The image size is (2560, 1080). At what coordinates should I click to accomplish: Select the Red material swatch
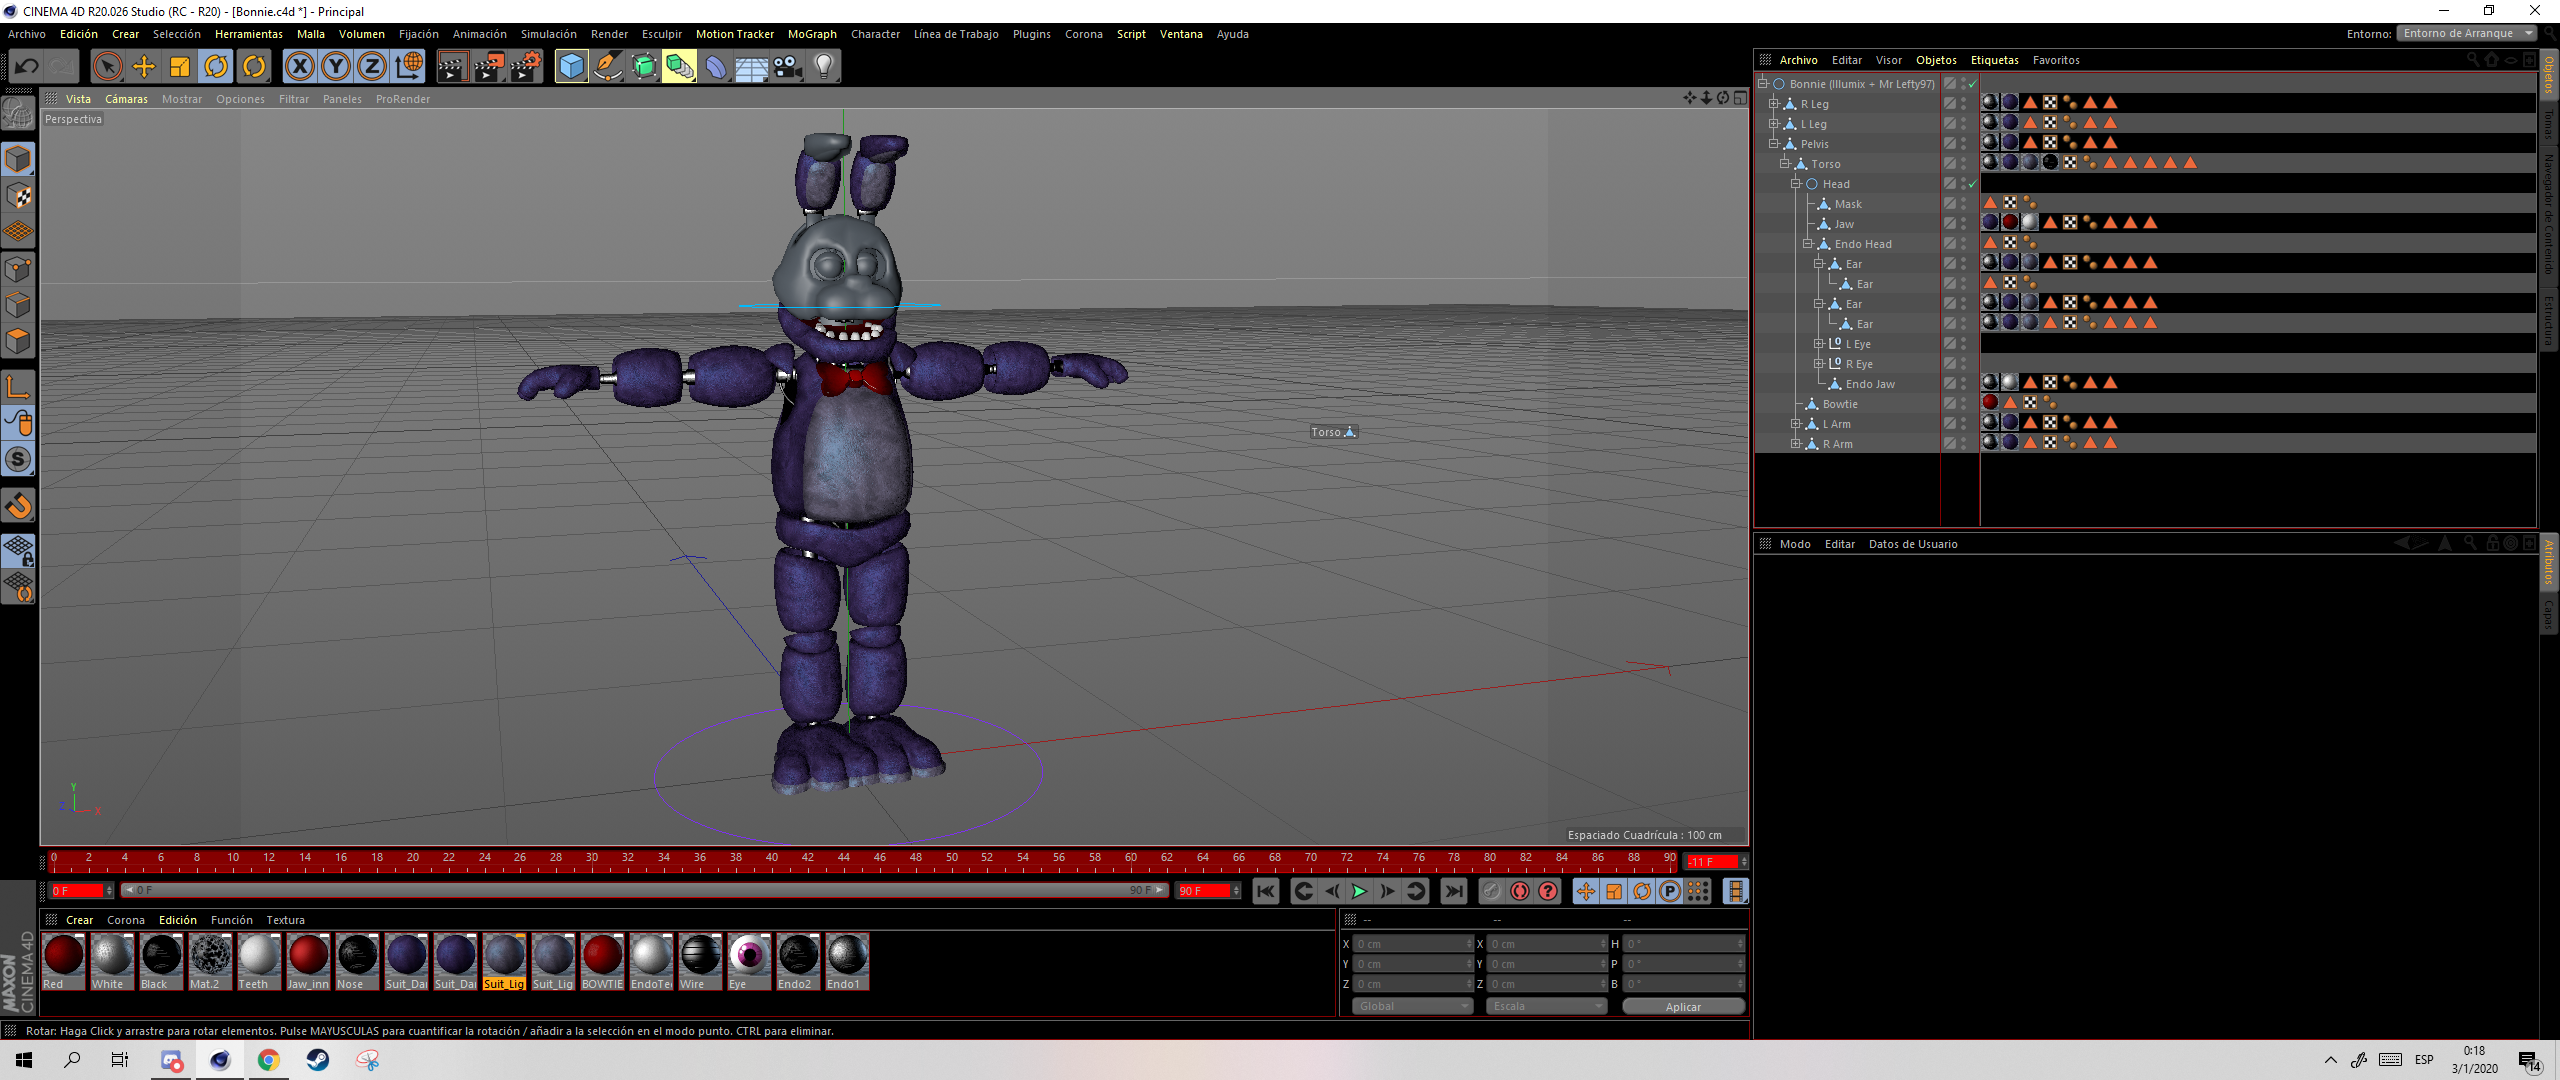click(64, 961)
